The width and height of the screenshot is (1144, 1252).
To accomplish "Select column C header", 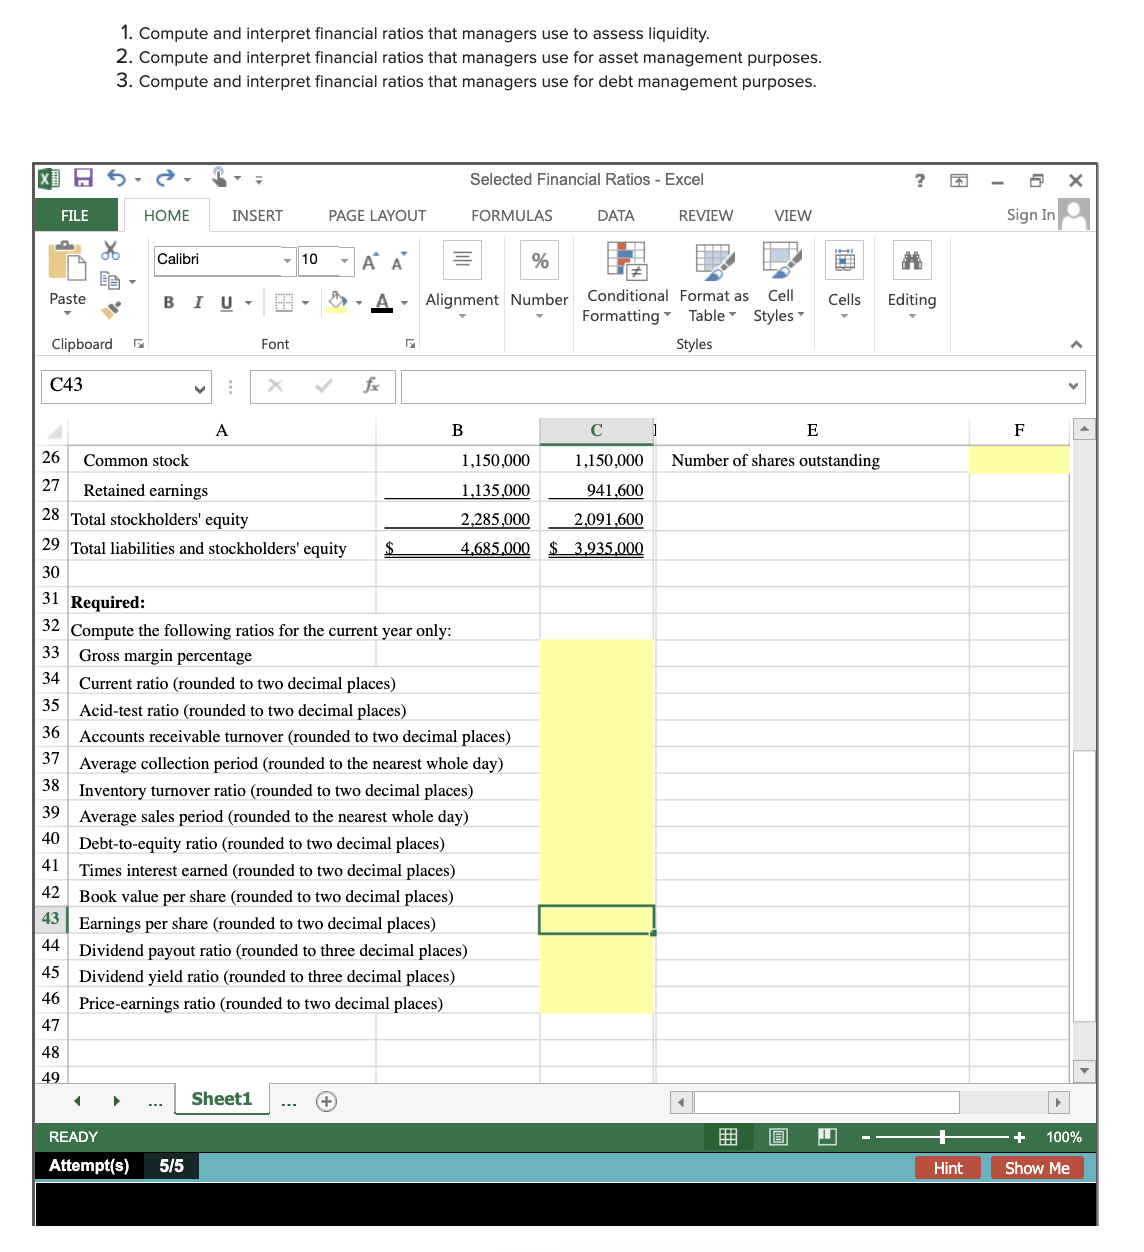I will pyautogui.click(x=597, y=430).
